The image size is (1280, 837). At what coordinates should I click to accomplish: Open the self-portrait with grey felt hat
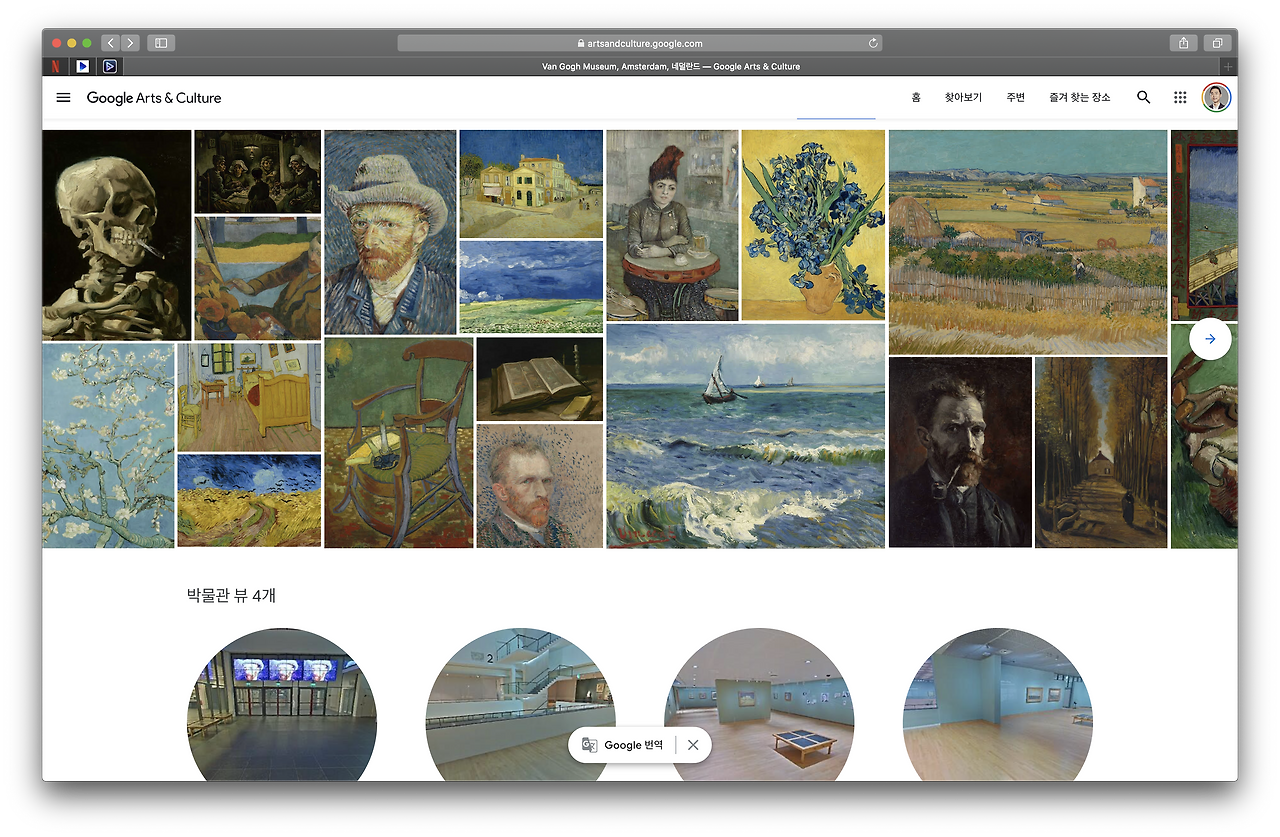click(x=390, y=232)
